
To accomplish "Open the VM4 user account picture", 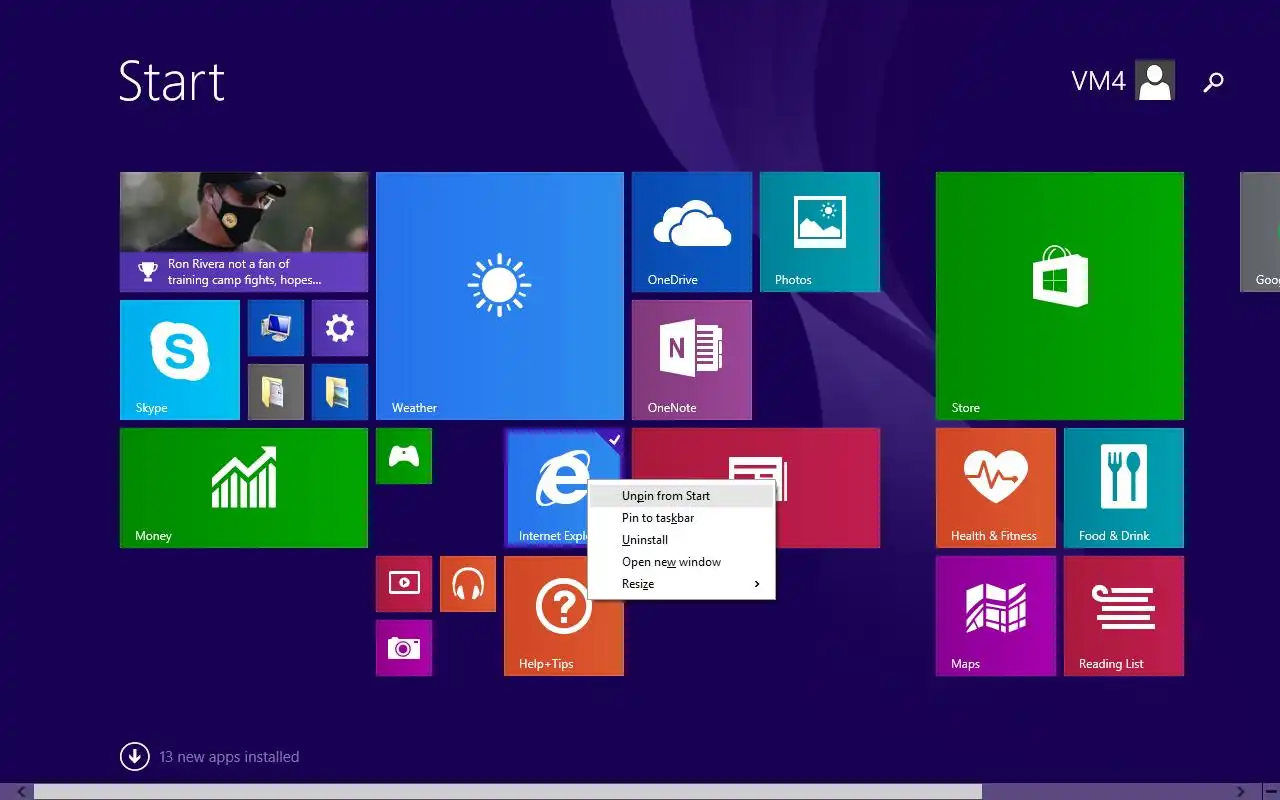I will [x=1155, y=81].
